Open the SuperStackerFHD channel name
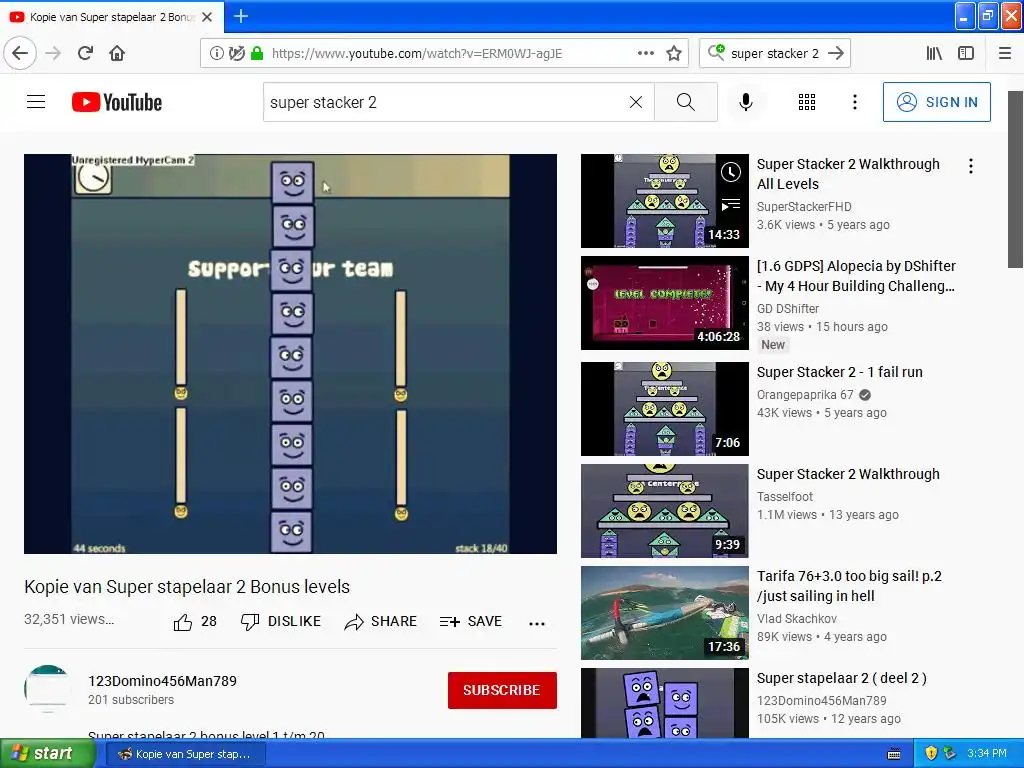 pos(804,206)
